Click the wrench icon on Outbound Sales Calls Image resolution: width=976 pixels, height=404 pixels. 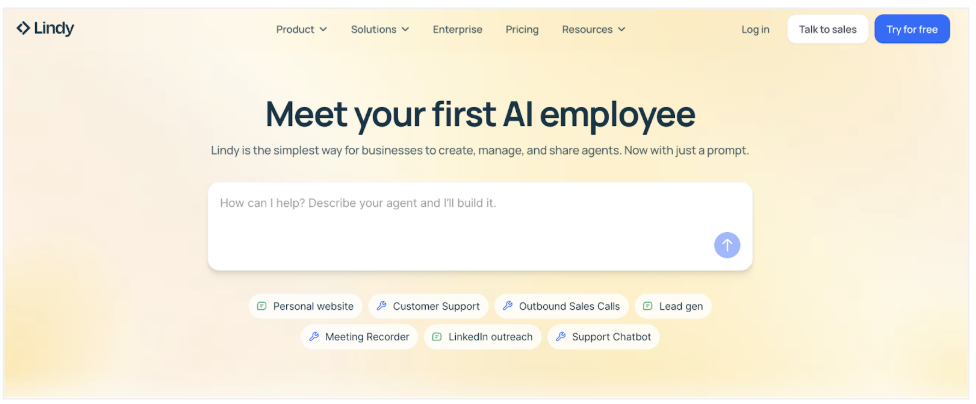(508, 307)
